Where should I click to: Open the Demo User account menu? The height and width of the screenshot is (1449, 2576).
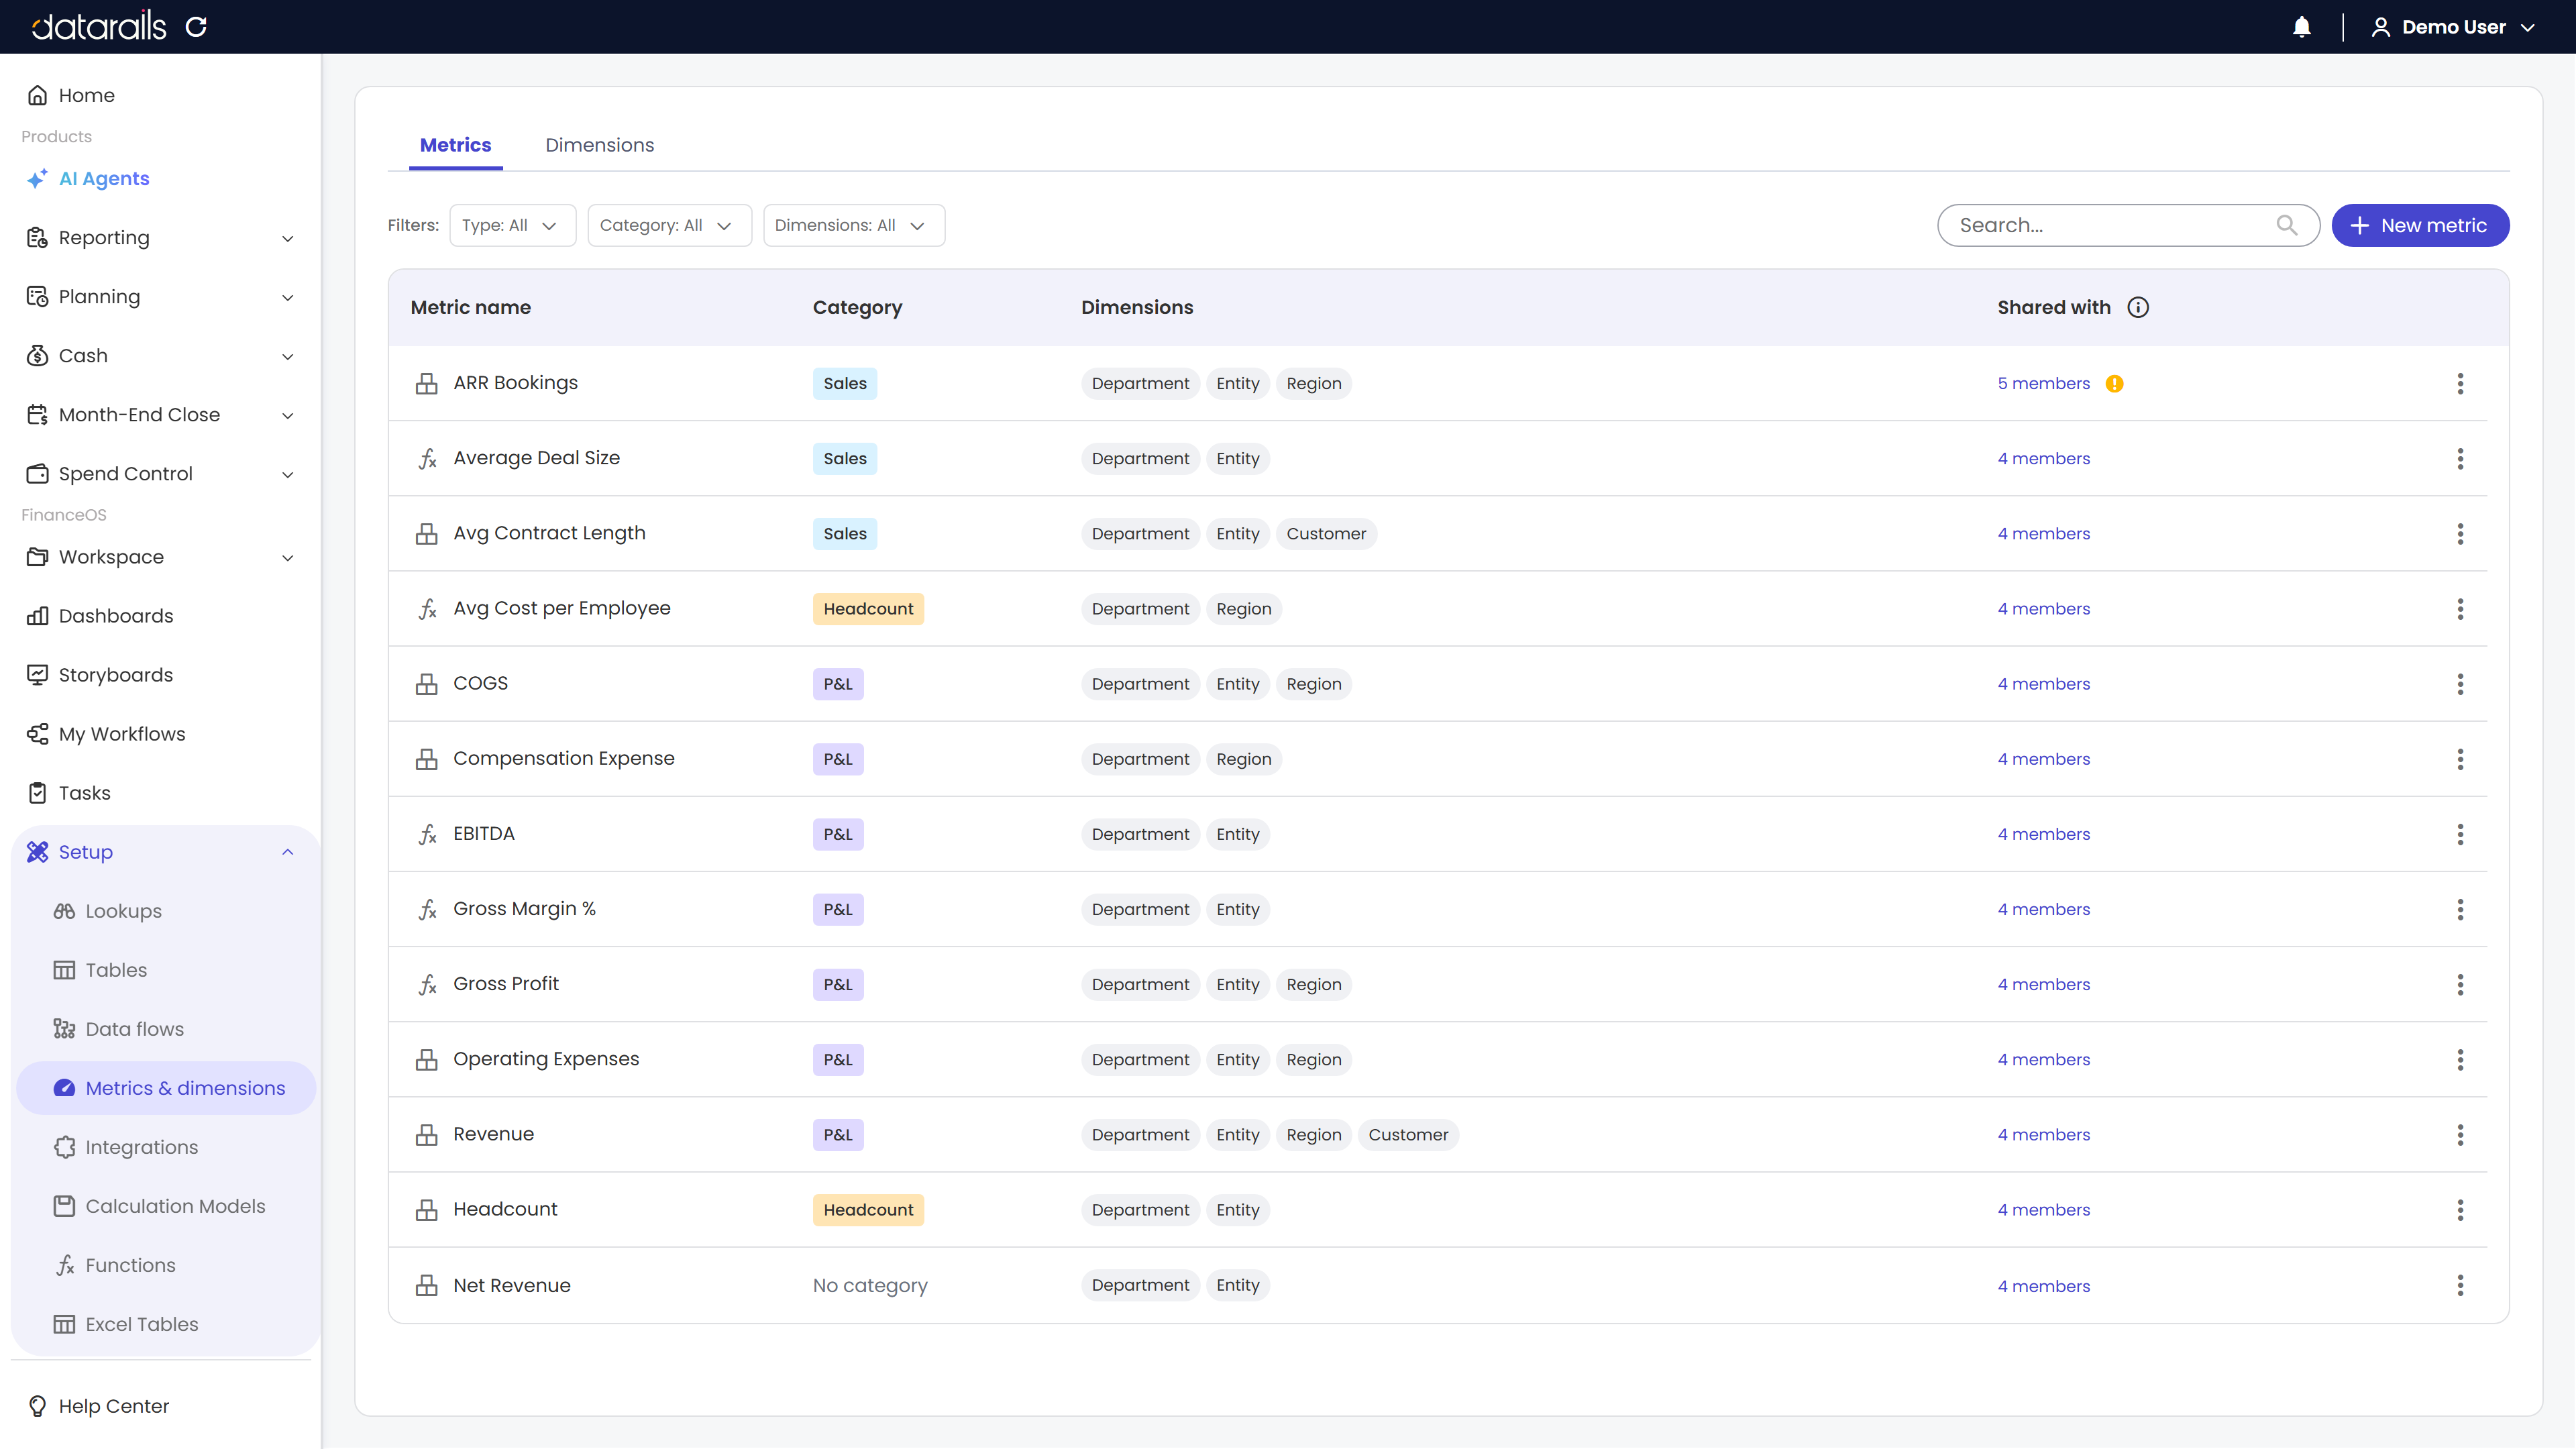(2454, 27)
